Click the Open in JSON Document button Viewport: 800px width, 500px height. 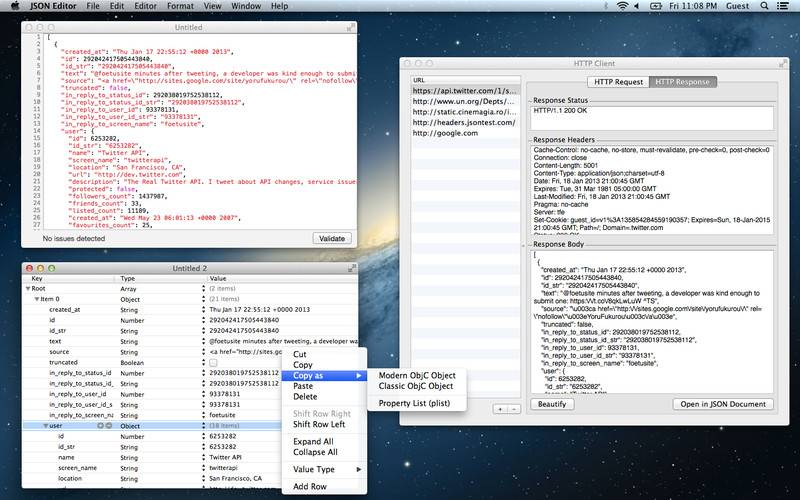[x=724, y=404]
